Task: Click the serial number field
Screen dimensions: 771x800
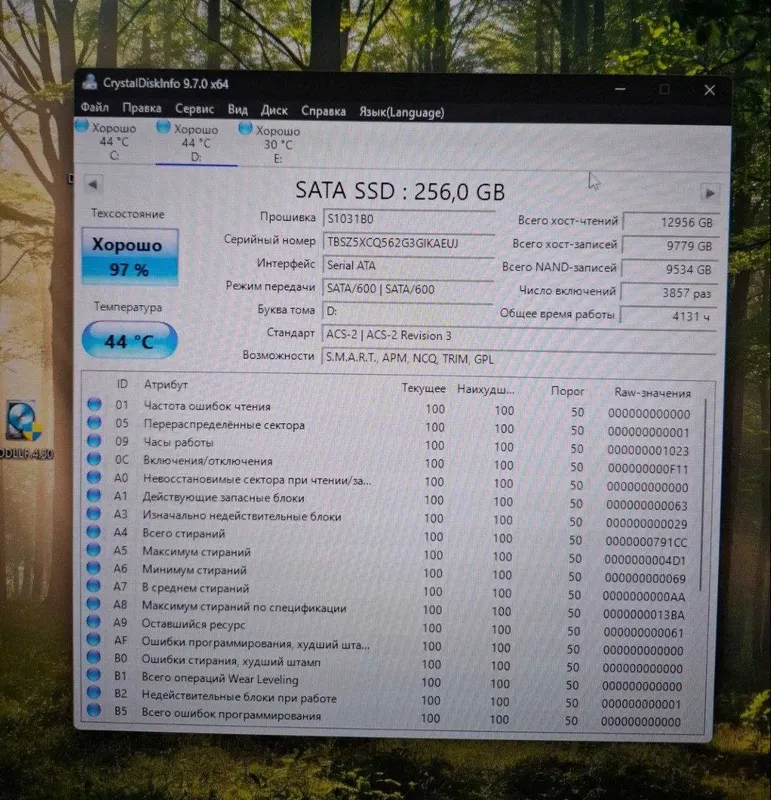Action: pyautogui.click(x=408, y=243)
